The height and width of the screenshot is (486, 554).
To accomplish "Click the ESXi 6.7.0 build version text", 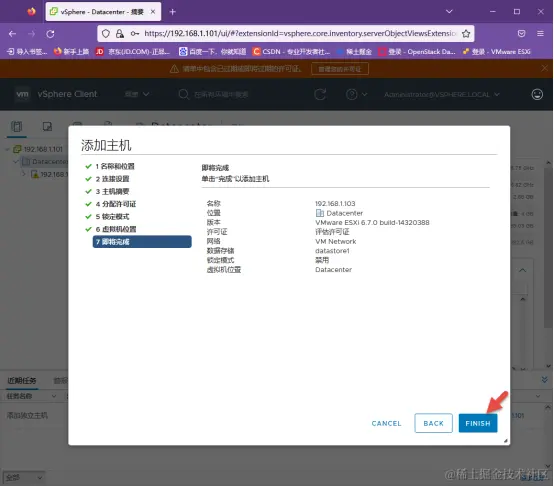I will [x=372, y=223].
